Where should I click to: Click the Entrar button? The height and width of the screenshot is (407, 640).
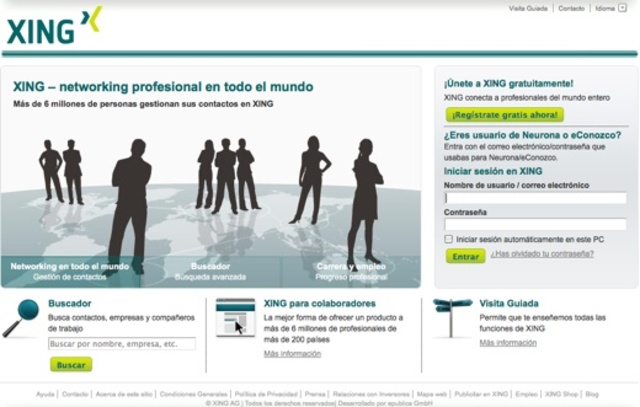[x=466, y=256]
